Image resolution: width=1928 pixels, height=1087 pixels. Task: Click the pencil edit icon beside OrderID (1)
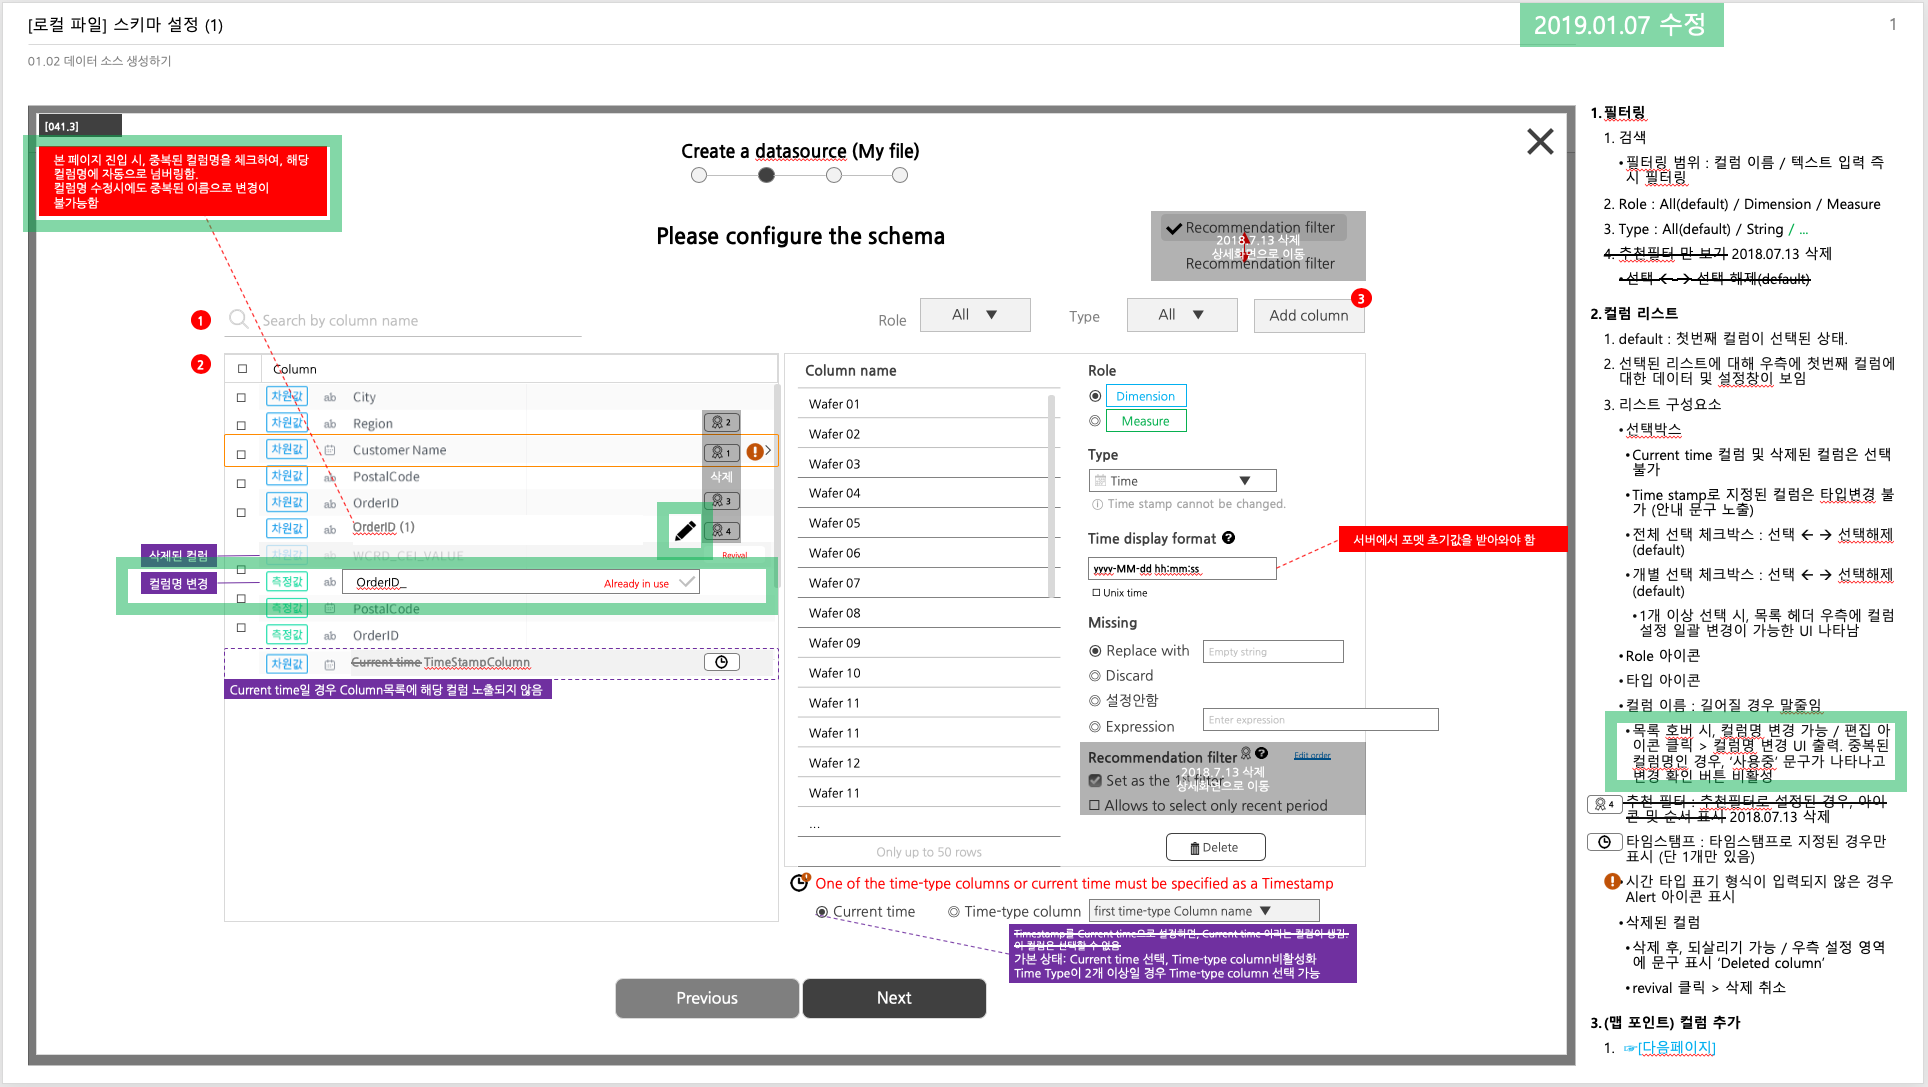coord(684,530)
